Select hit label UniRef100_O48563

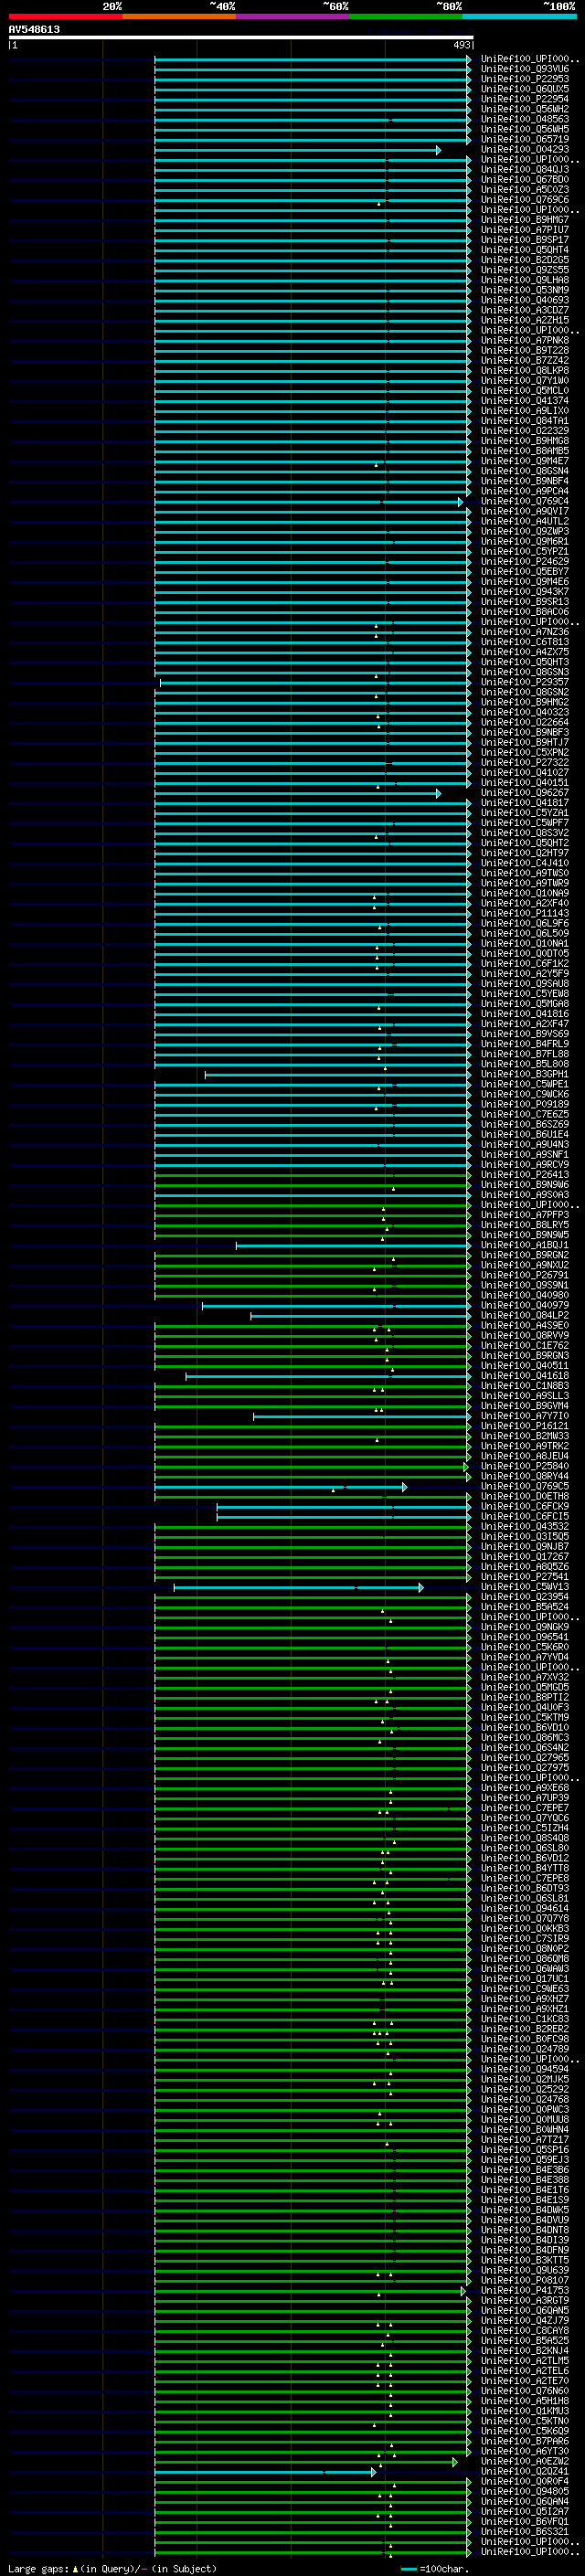[525, 119]
